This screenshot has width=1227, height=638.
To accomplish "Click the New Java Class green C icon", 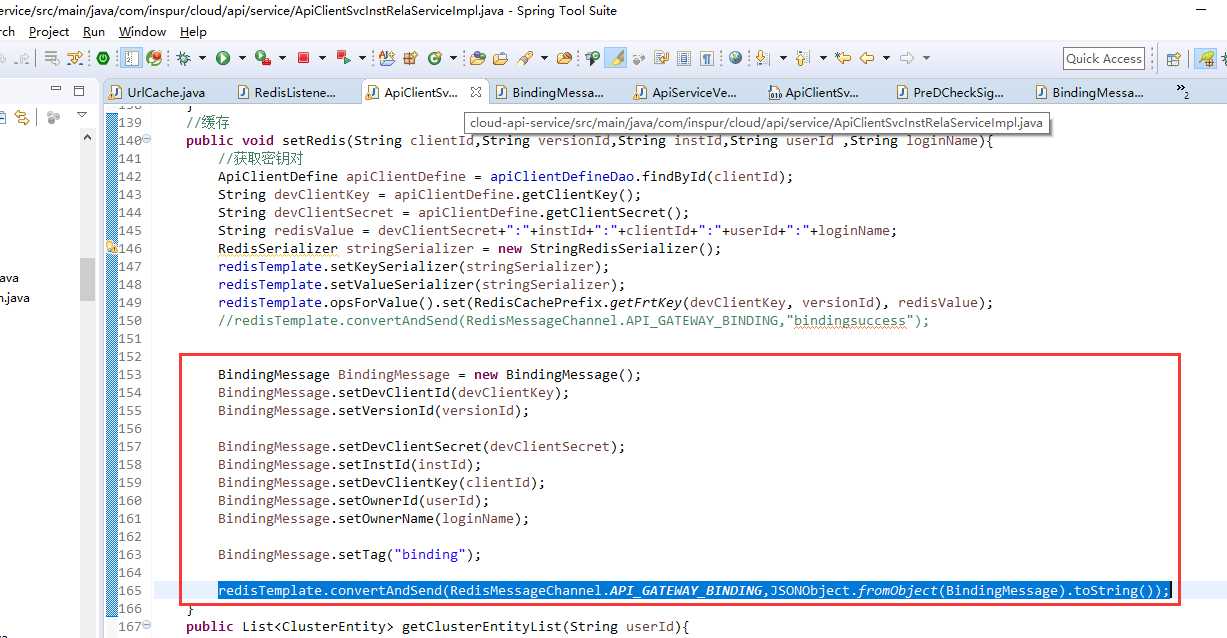I will pos(435,58).
